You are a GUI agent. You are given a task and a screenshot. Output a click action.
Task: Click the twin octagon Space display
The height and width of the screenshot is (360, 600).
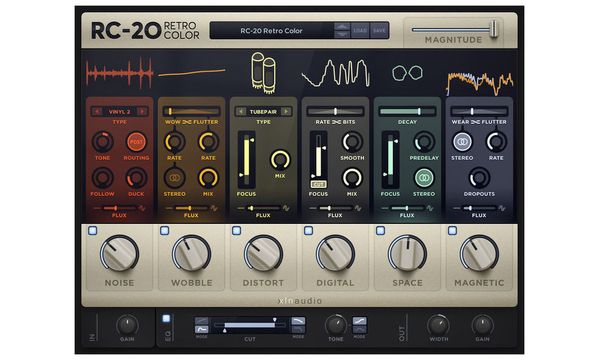click(x=407, y=73)
